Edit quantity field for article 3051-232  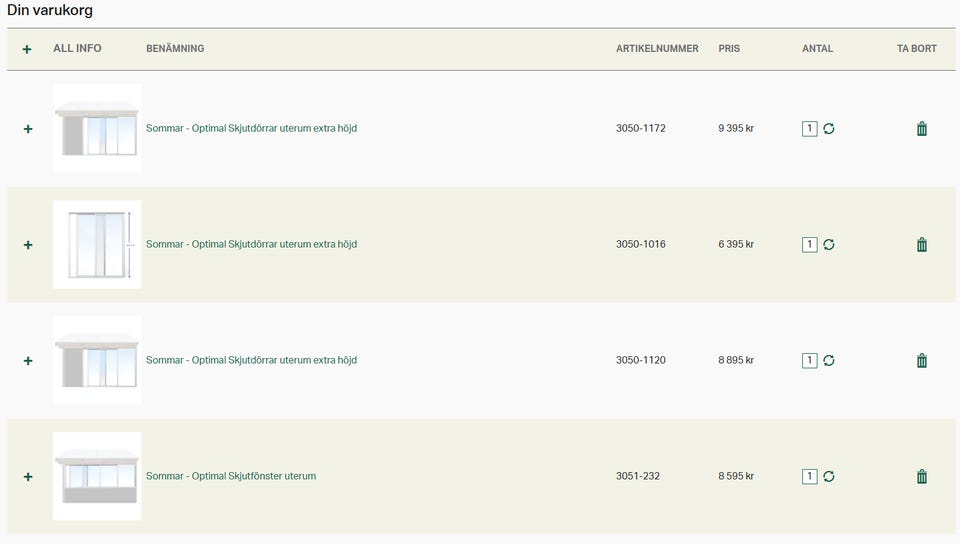[809, 476]
